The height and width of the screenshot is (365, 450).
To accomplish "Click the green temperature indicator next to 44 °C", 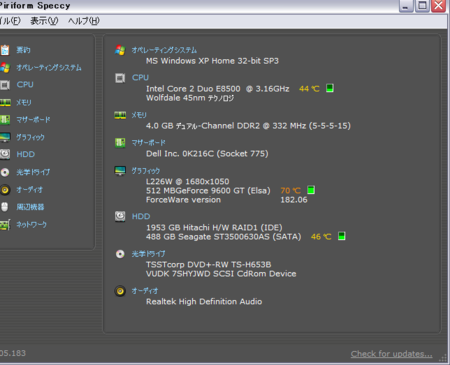I will 330,88.
